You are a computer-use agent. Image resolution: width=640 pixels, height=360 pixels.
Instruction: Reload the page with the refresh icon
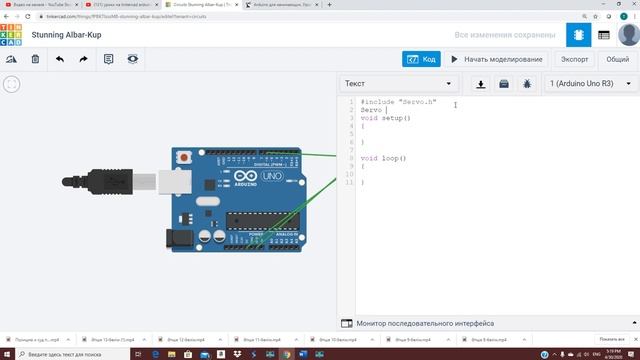point(28,16)
